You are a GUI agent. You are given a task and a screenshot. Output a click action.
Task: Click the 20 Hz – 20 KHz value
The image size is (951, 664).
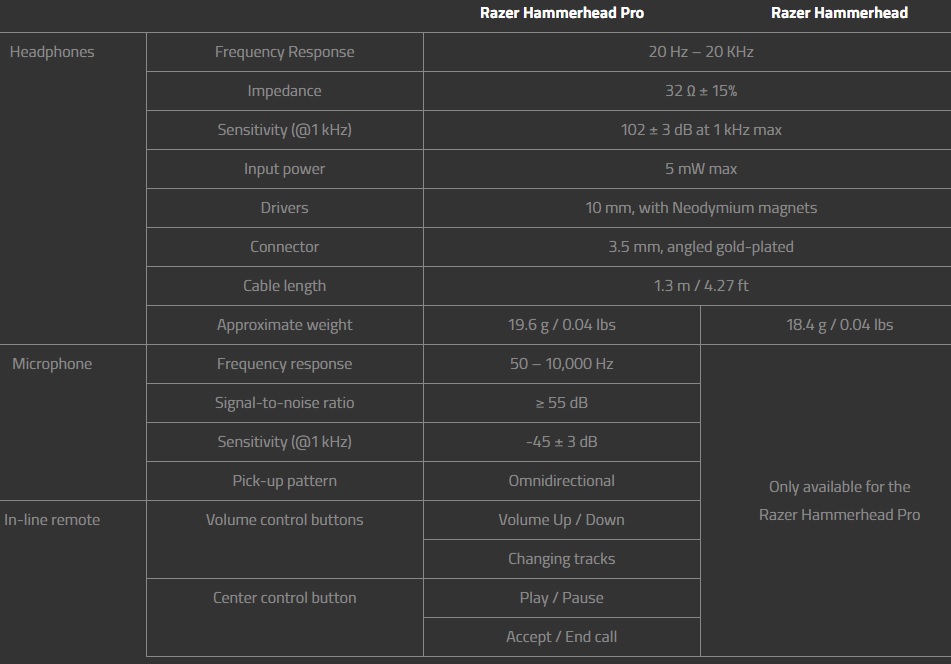[x=701, y=52]
